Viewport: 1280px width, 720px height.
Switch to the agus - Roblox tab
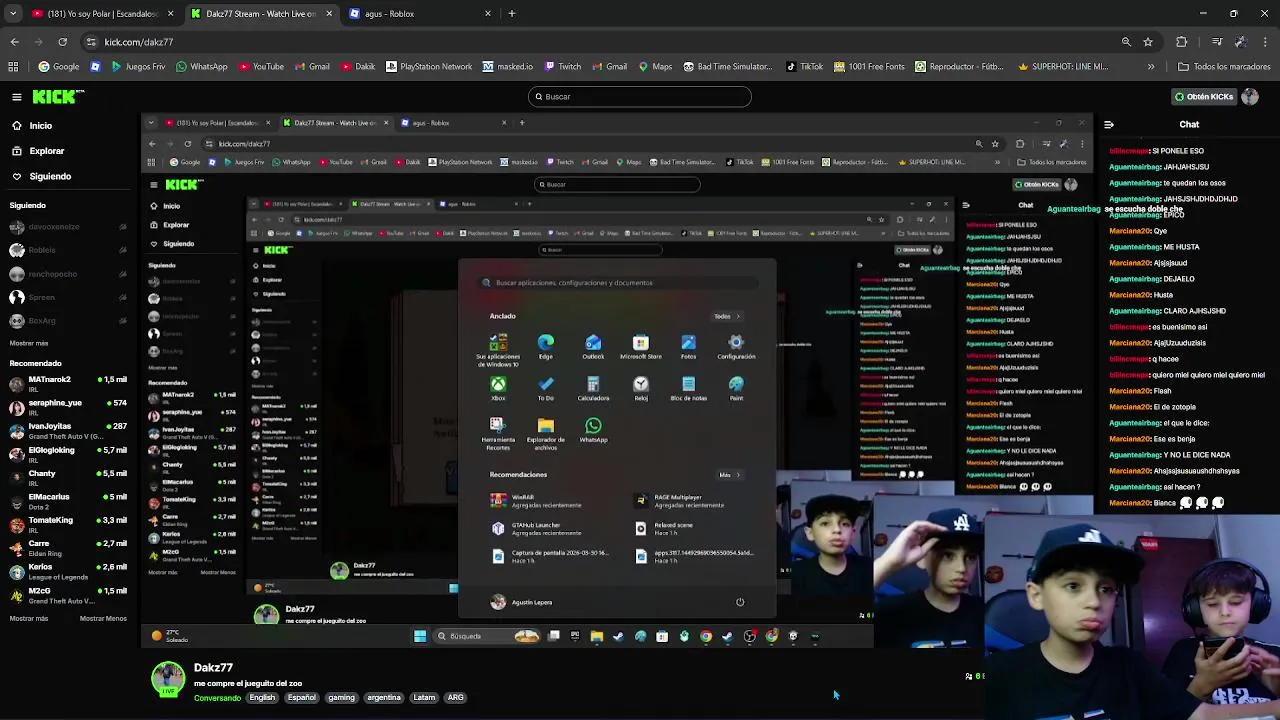click(x=418, y=14)
